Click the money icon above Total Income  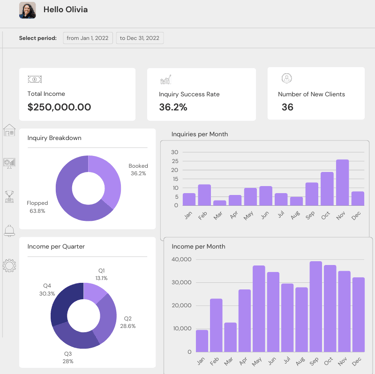tap(35, 79)
